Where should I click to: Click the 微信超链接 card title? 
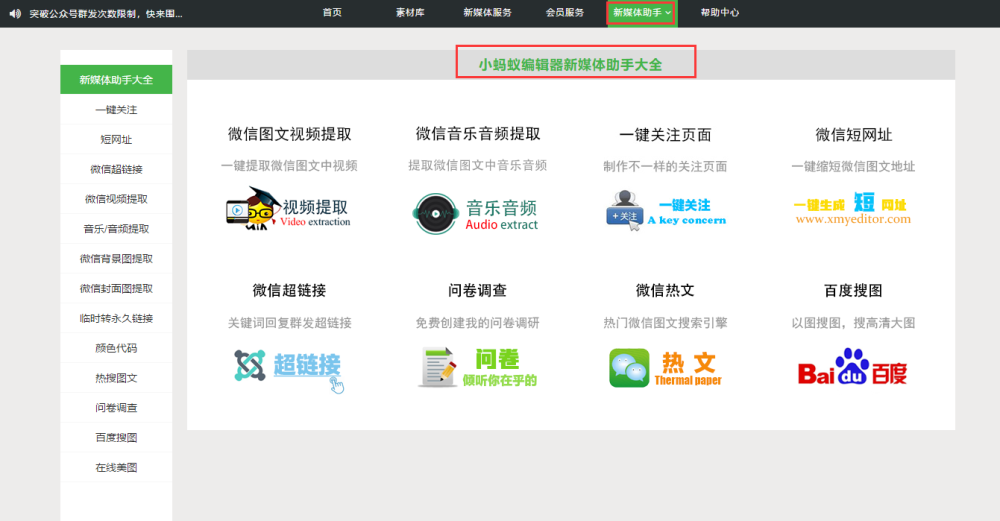point(289,291)
